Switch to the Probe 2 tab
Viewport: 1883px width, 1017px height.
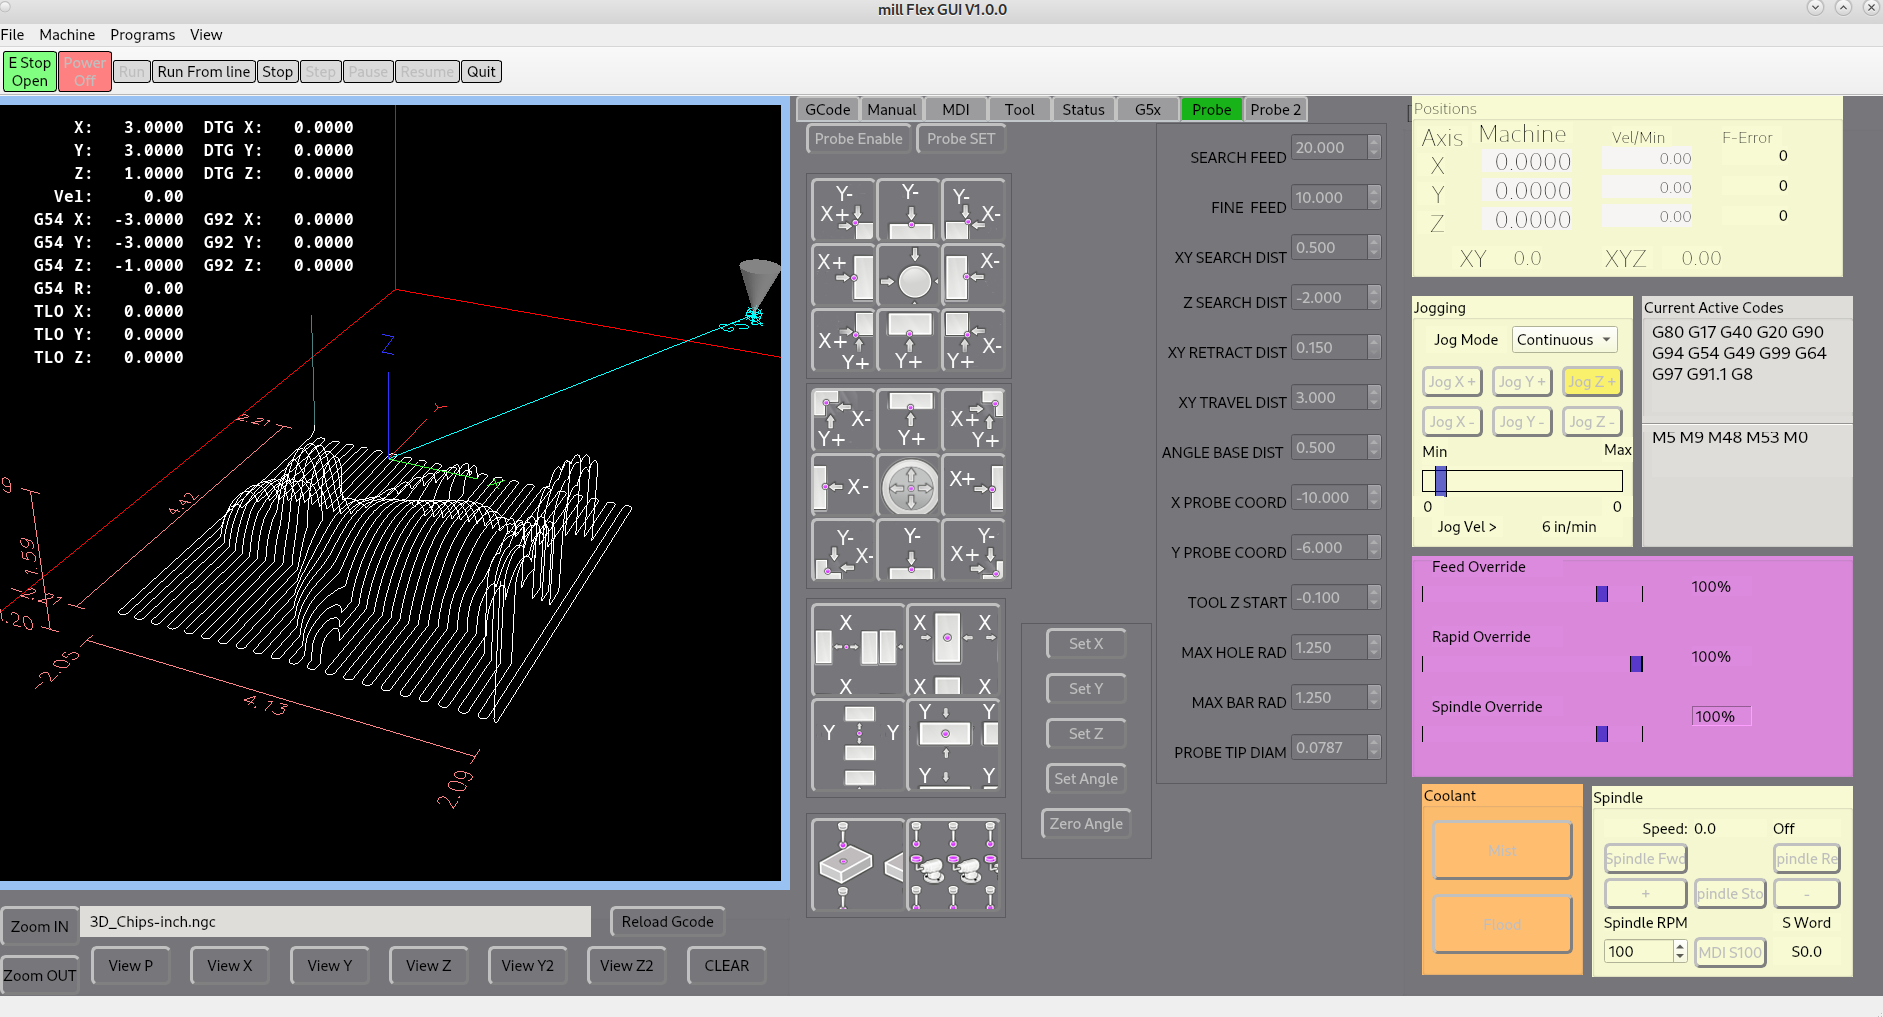(1275, 109)
